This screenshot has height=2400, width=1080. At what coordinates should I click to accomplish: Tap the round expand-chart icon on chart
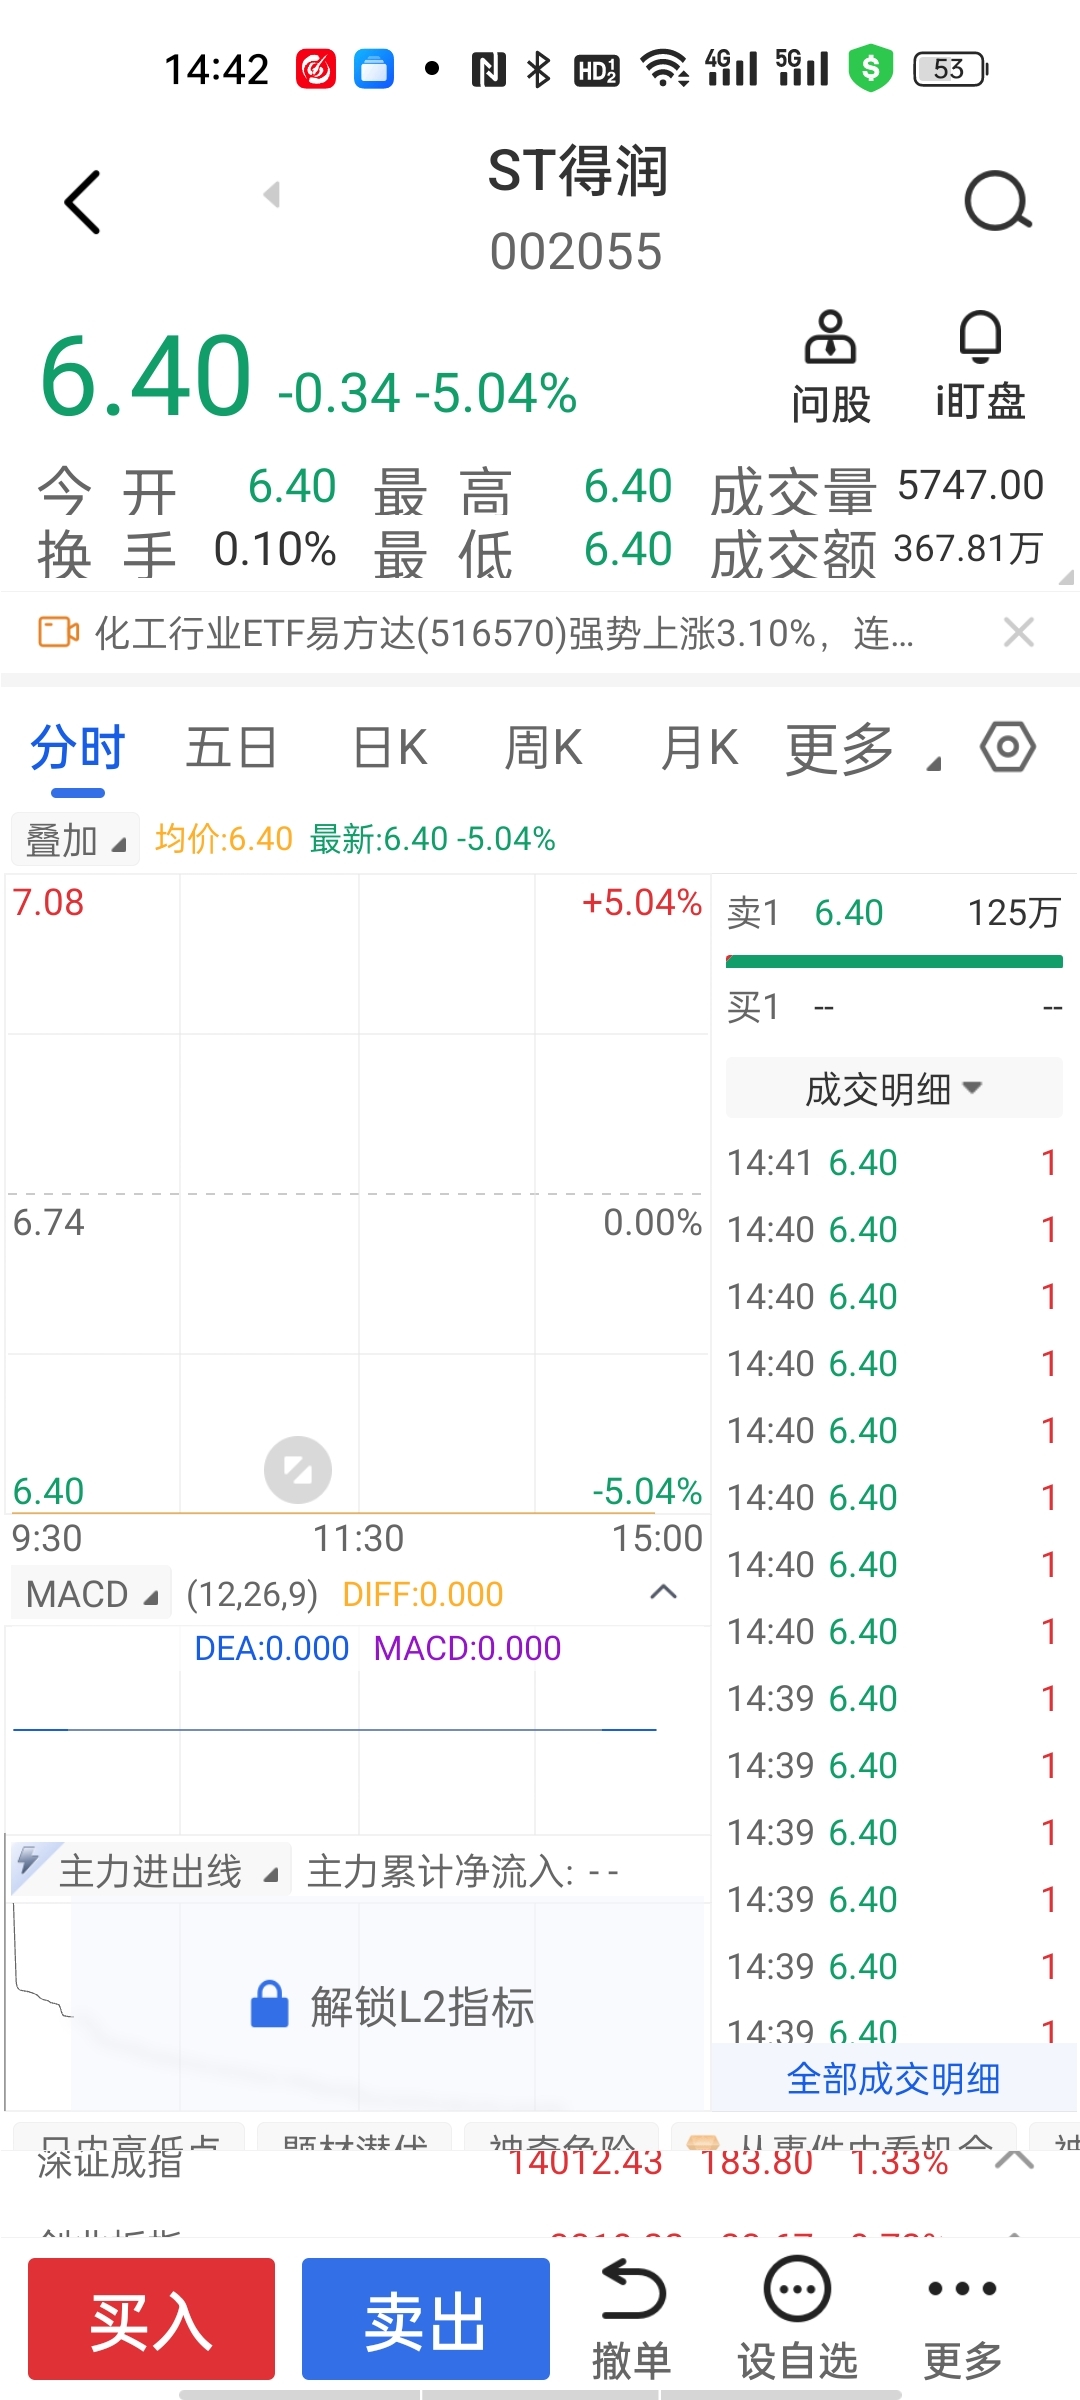point(298,1470)
